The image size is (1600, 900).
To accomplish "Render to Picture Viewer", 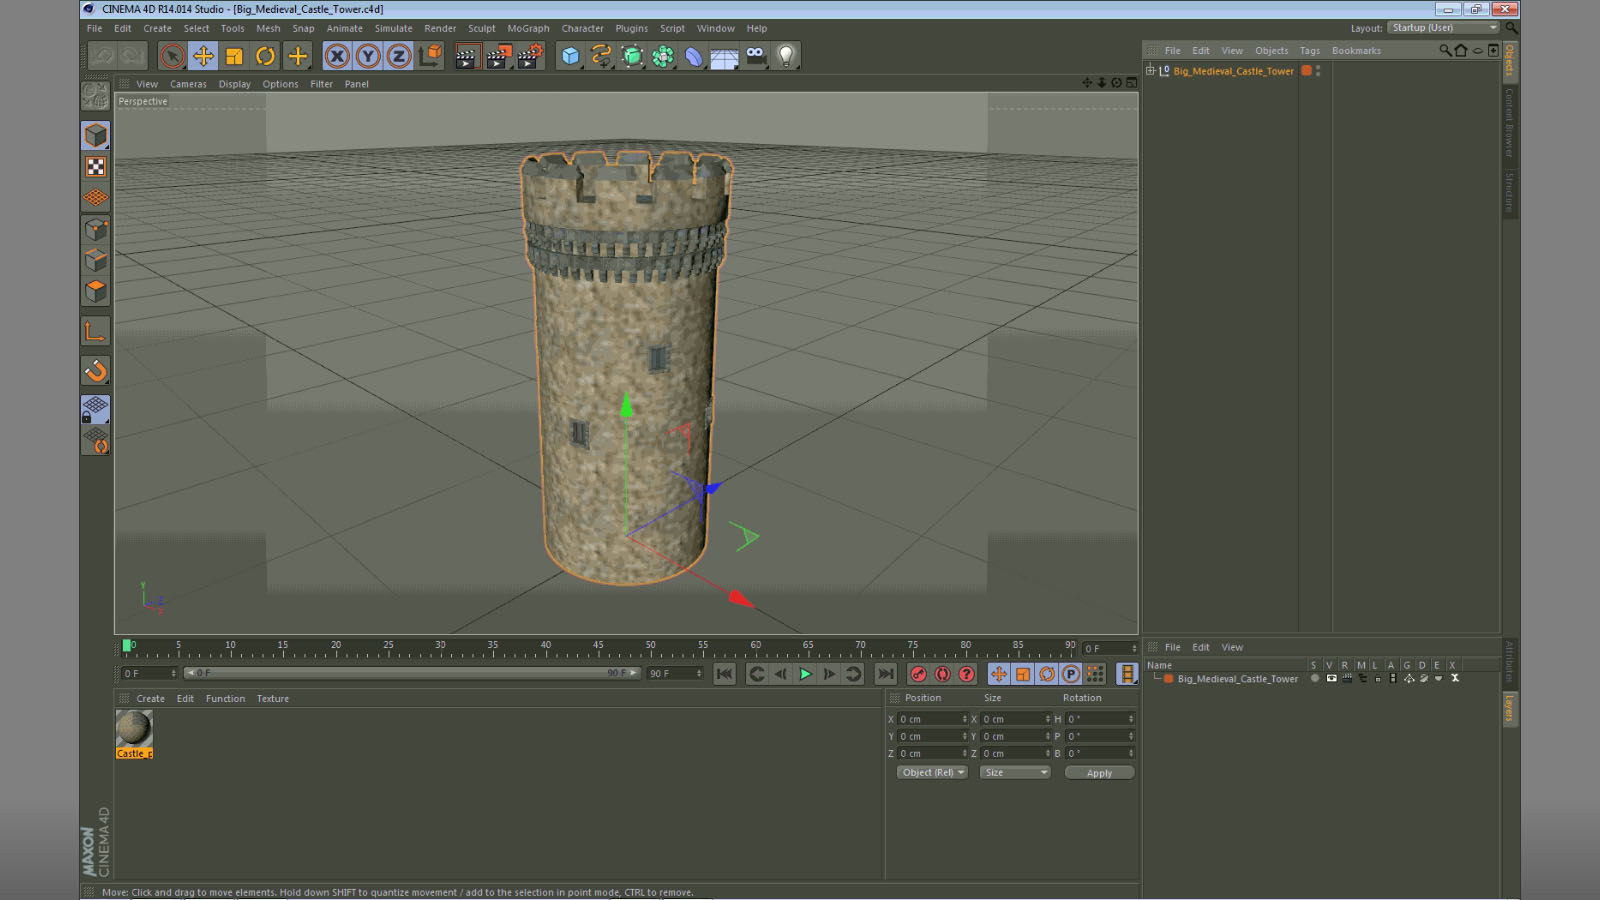I will [497, 56].
